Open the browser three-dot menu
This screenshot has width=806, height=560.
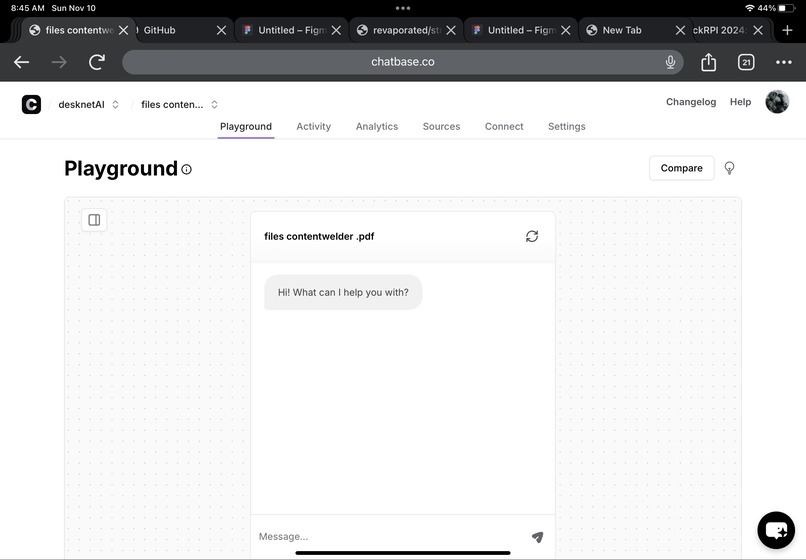point(783,62)
